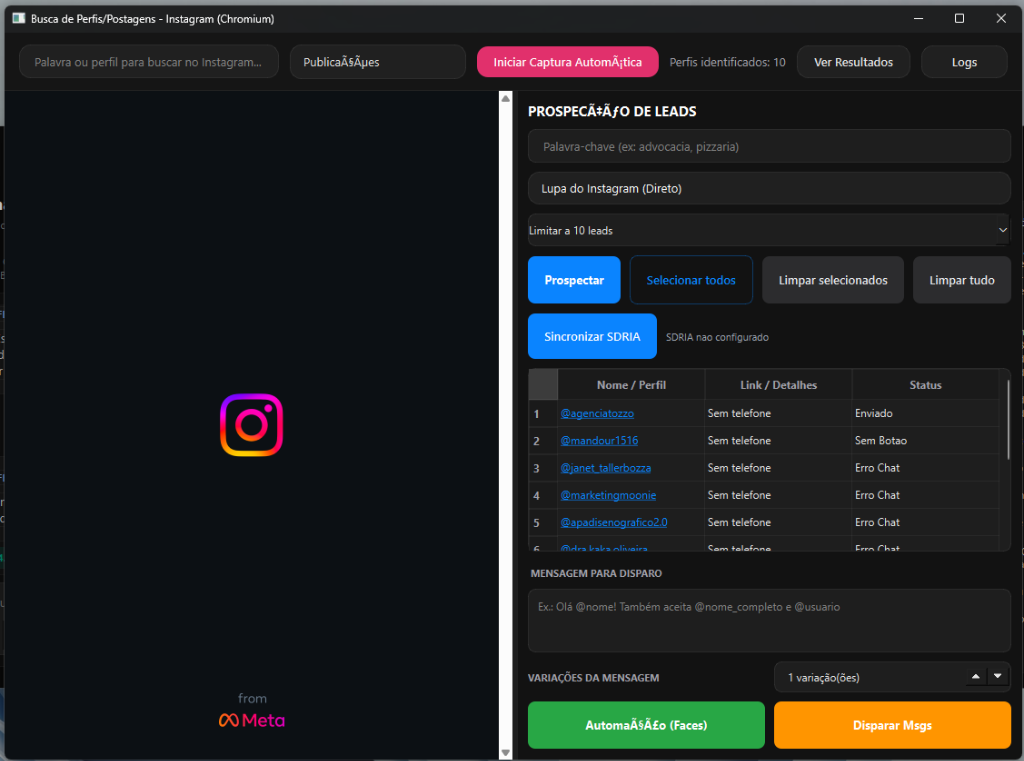Click the message text area for disparo
Screen dimensions: 1024x761
coord(769,621)
